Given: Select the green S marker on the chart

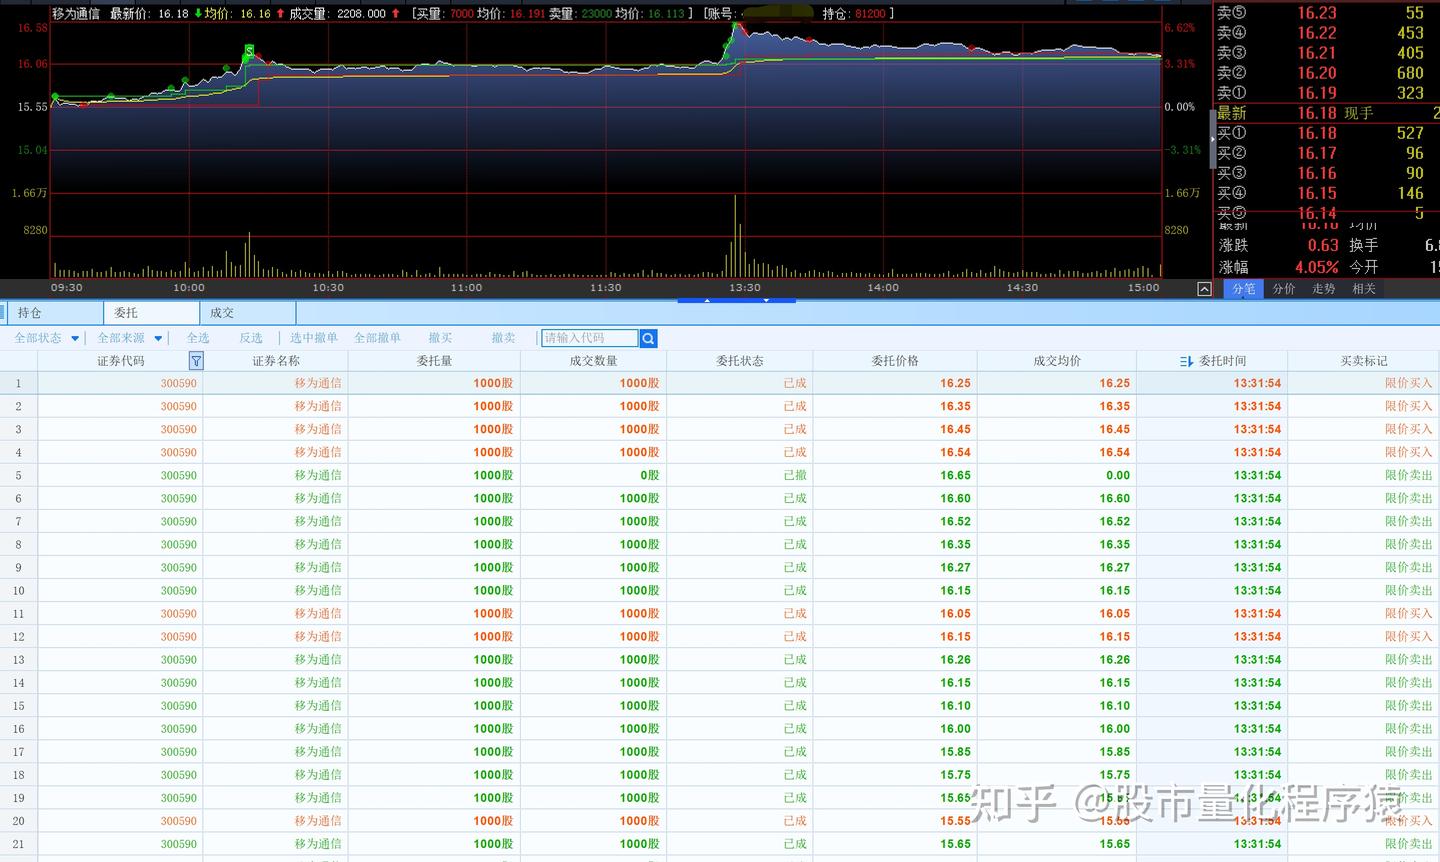Looking at the screenshot, I should point(249,50).
